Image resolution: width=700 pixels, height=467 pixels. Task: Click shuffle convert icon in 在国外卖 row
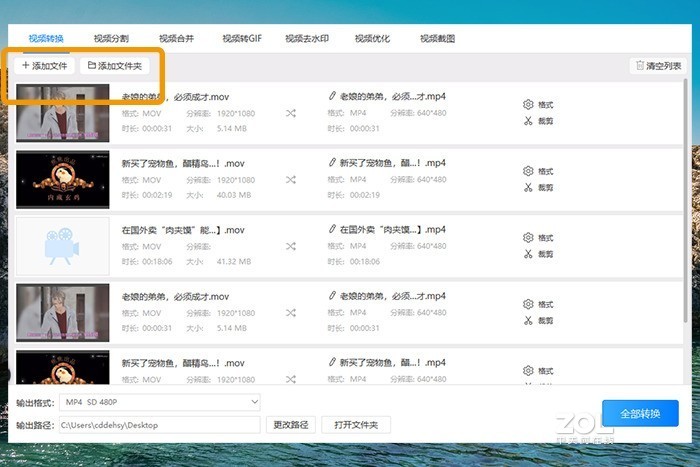[x=291, y=246]
